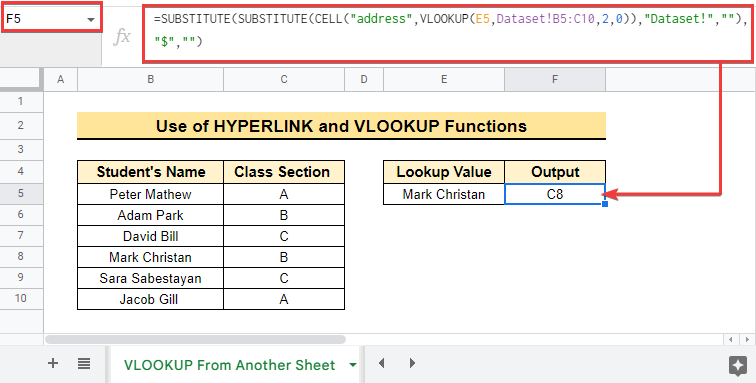The width and height of the screenshot is (756, 383).
Task: Select the Sara Sabestayan cell
Action: tap(150, 278)
